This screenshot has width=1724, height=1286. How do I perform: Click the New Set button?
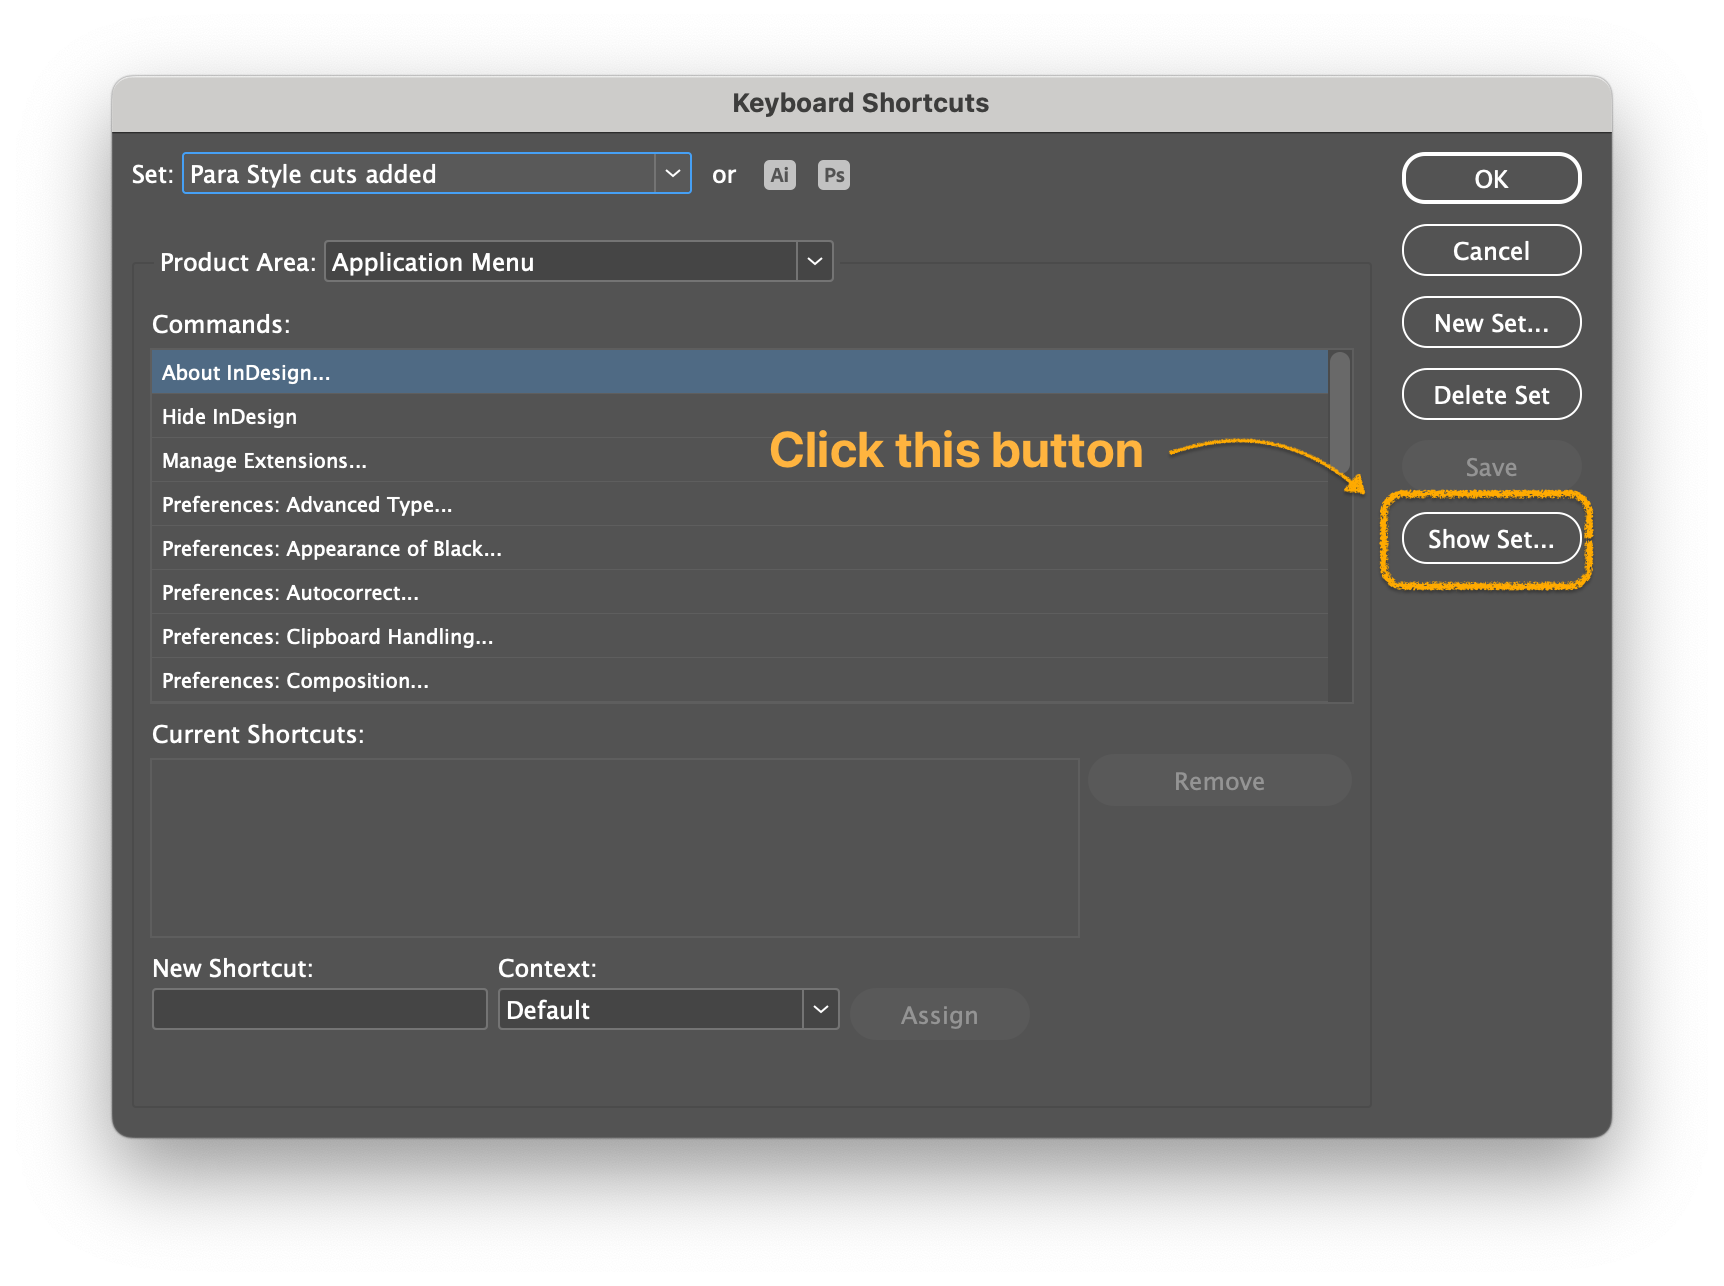coord(1490,322)
